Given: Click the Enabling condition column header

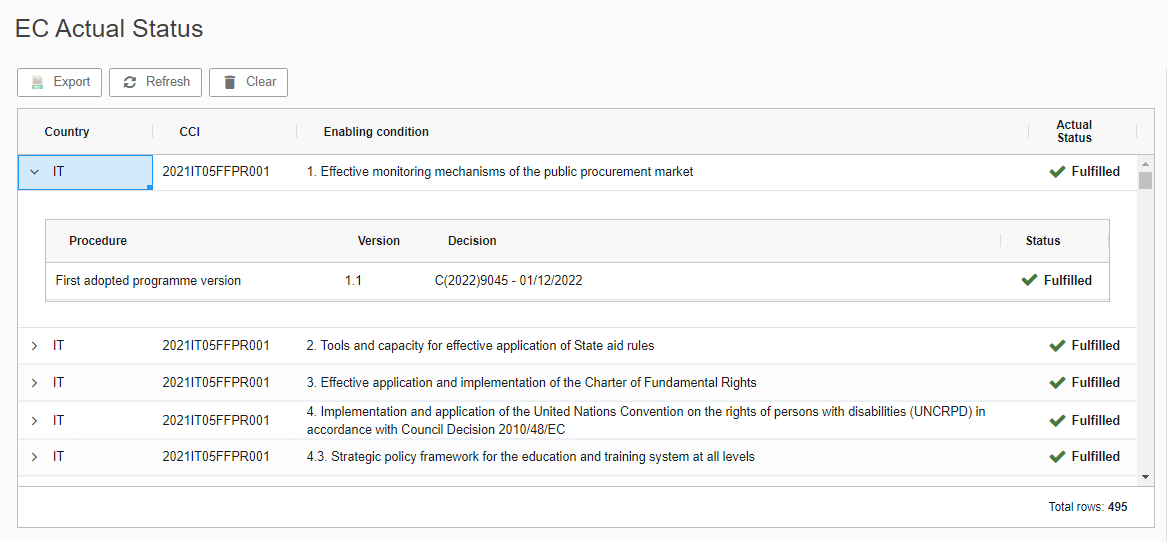Looking at the screenshot, I should [x=376, y=132].
